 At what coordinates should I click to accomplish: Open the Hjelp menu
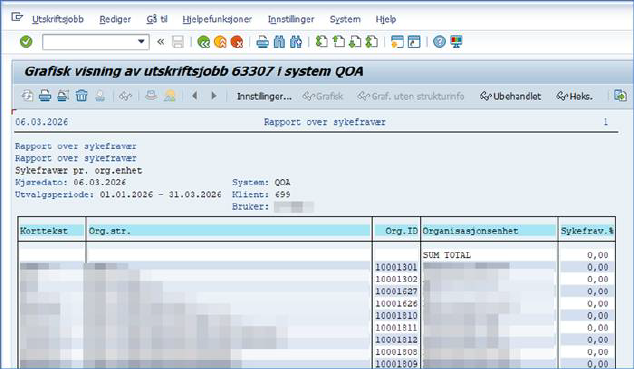click(386, 19)
